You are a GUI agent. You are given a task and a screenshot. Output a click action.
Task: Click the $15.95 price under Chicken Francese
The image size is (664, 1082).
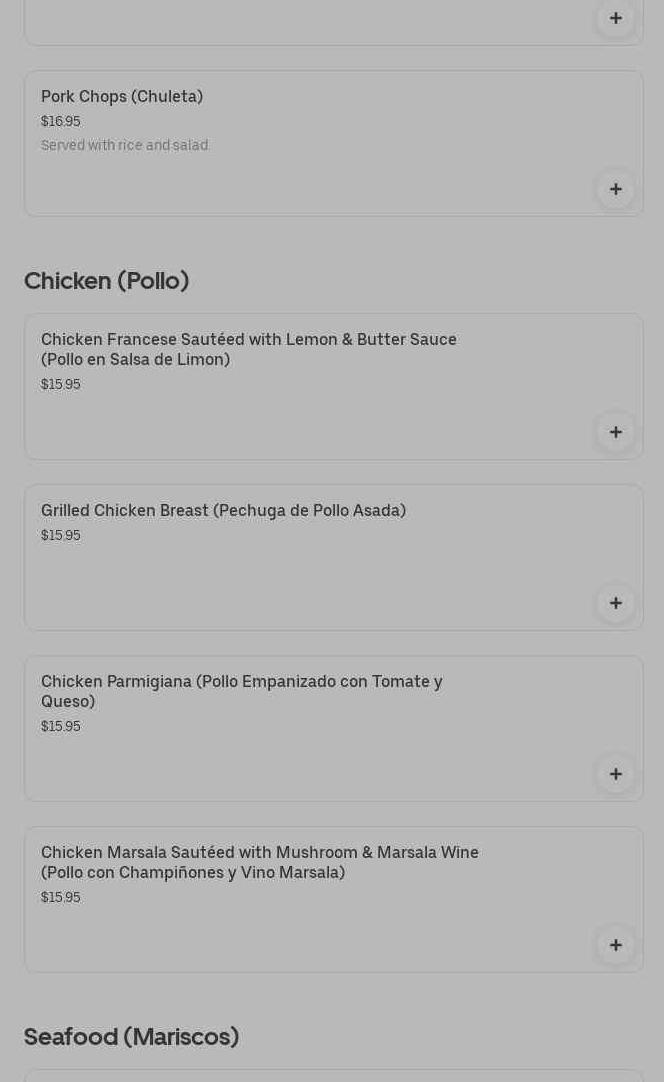pyautogui.click(x=61, y=385)
